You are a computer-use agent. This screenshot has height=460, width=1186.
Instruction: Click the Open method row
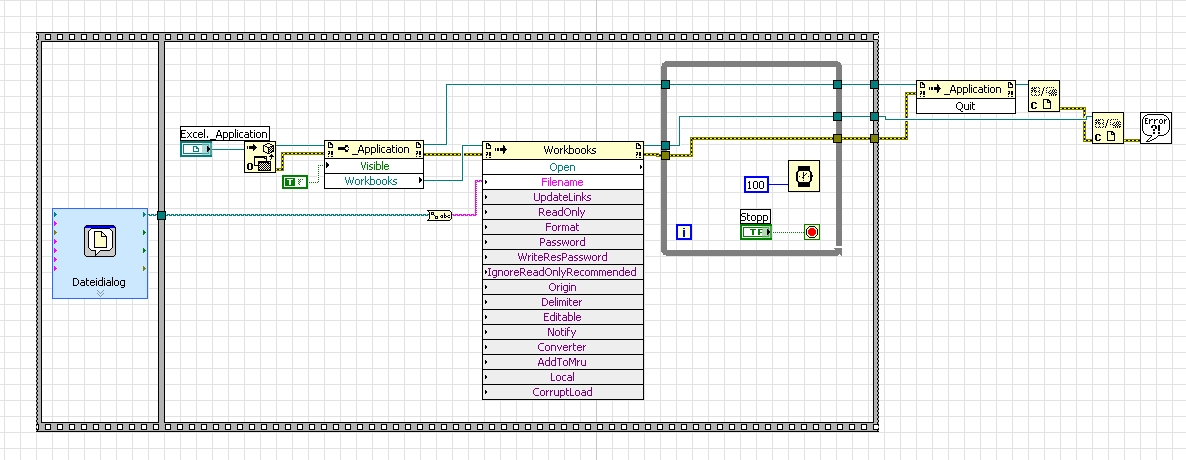pyautogui.click(x=563, y=167)
